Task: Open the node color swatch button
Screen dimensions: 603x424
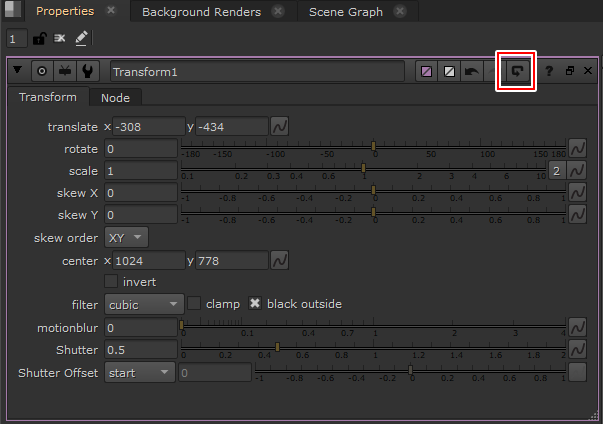Action: [426, 72]
